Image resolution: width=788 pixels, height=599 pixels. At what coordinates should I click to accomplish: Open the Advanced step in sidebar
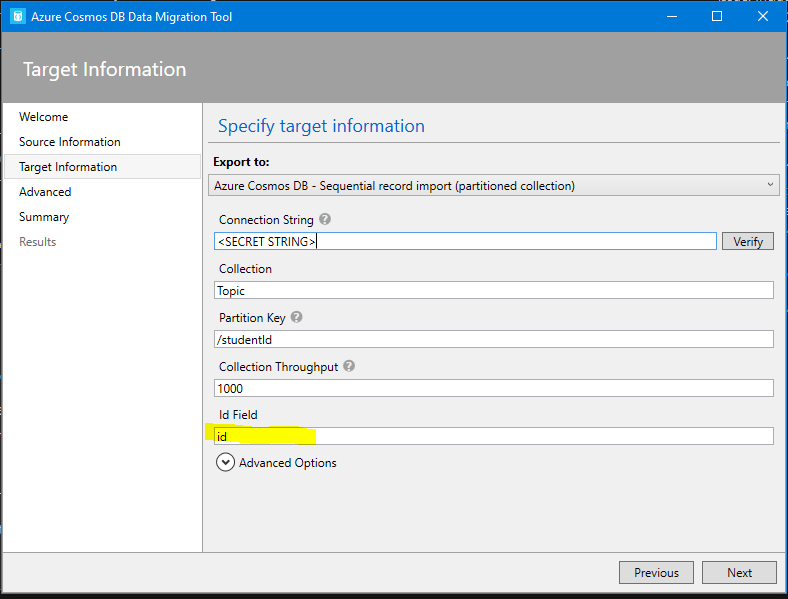click(x=45, y=192)
